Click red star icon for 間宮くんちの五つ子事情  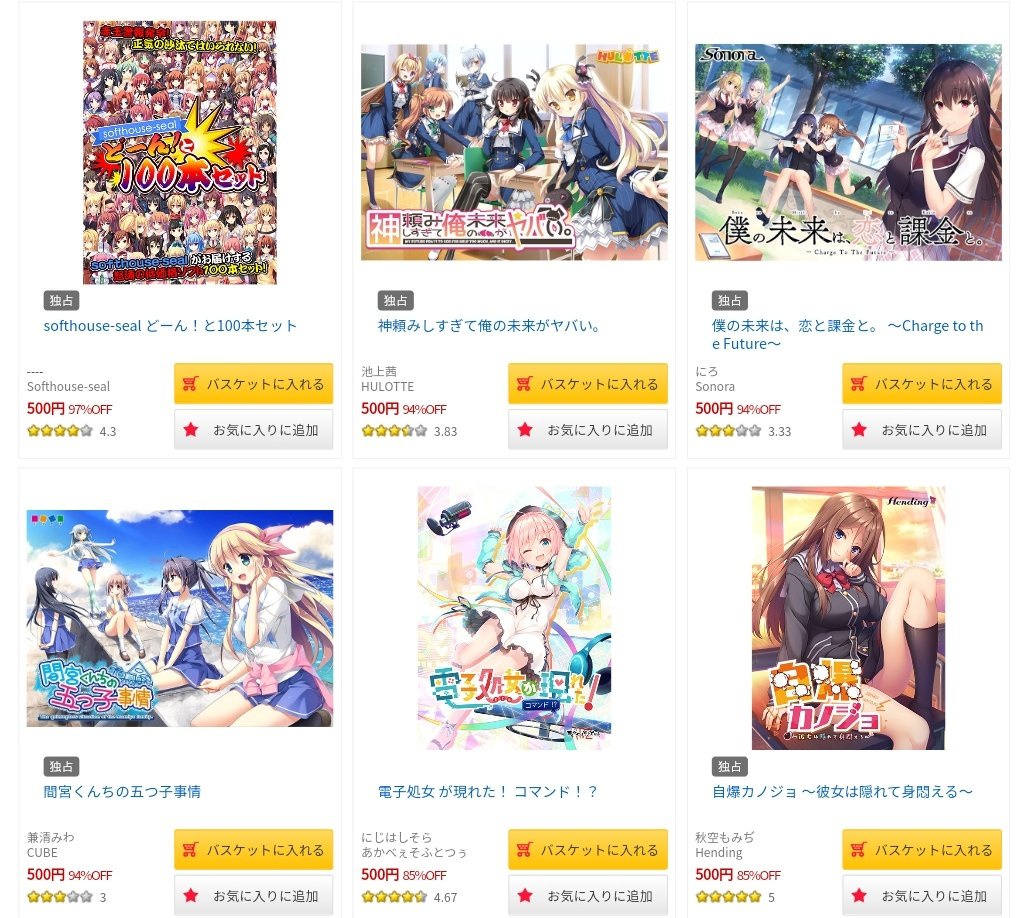[191, 896]
